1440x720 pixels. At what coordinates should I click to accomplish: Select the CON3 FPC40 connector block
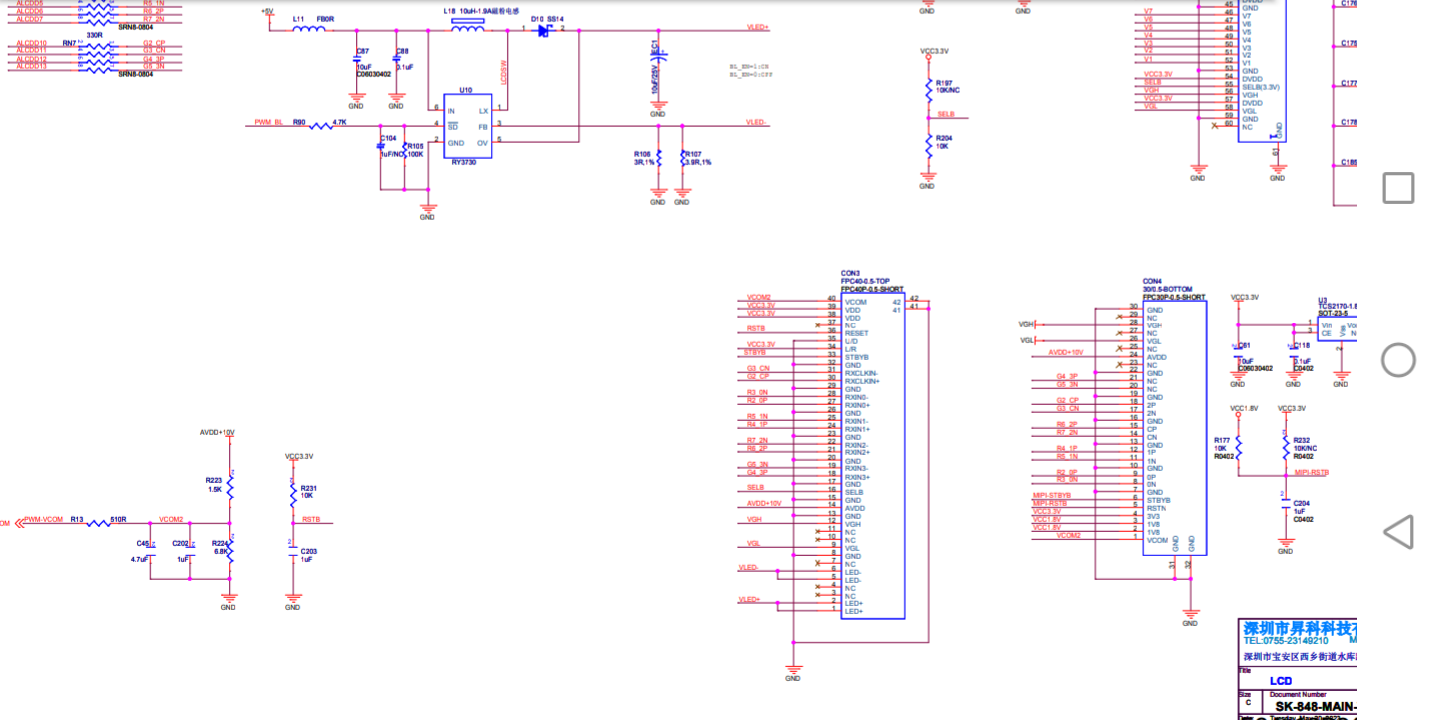point(872,456)
